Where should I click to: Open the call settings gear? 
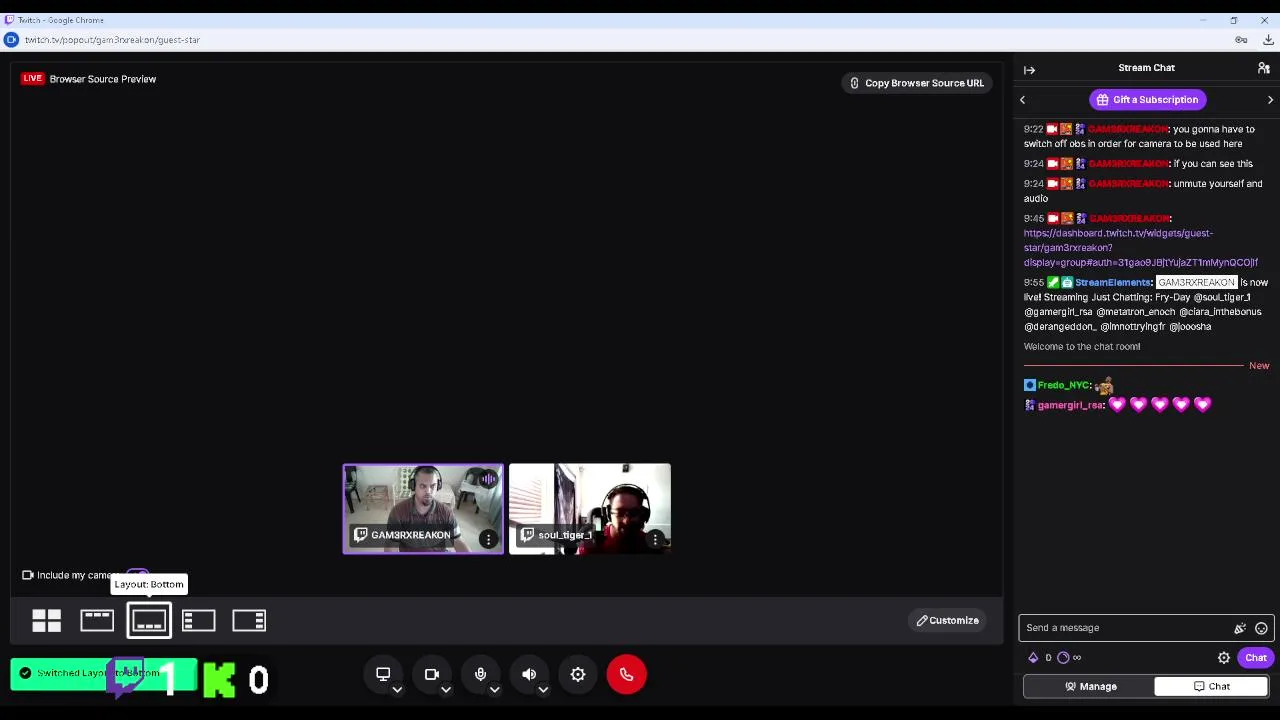coord(578,674)
